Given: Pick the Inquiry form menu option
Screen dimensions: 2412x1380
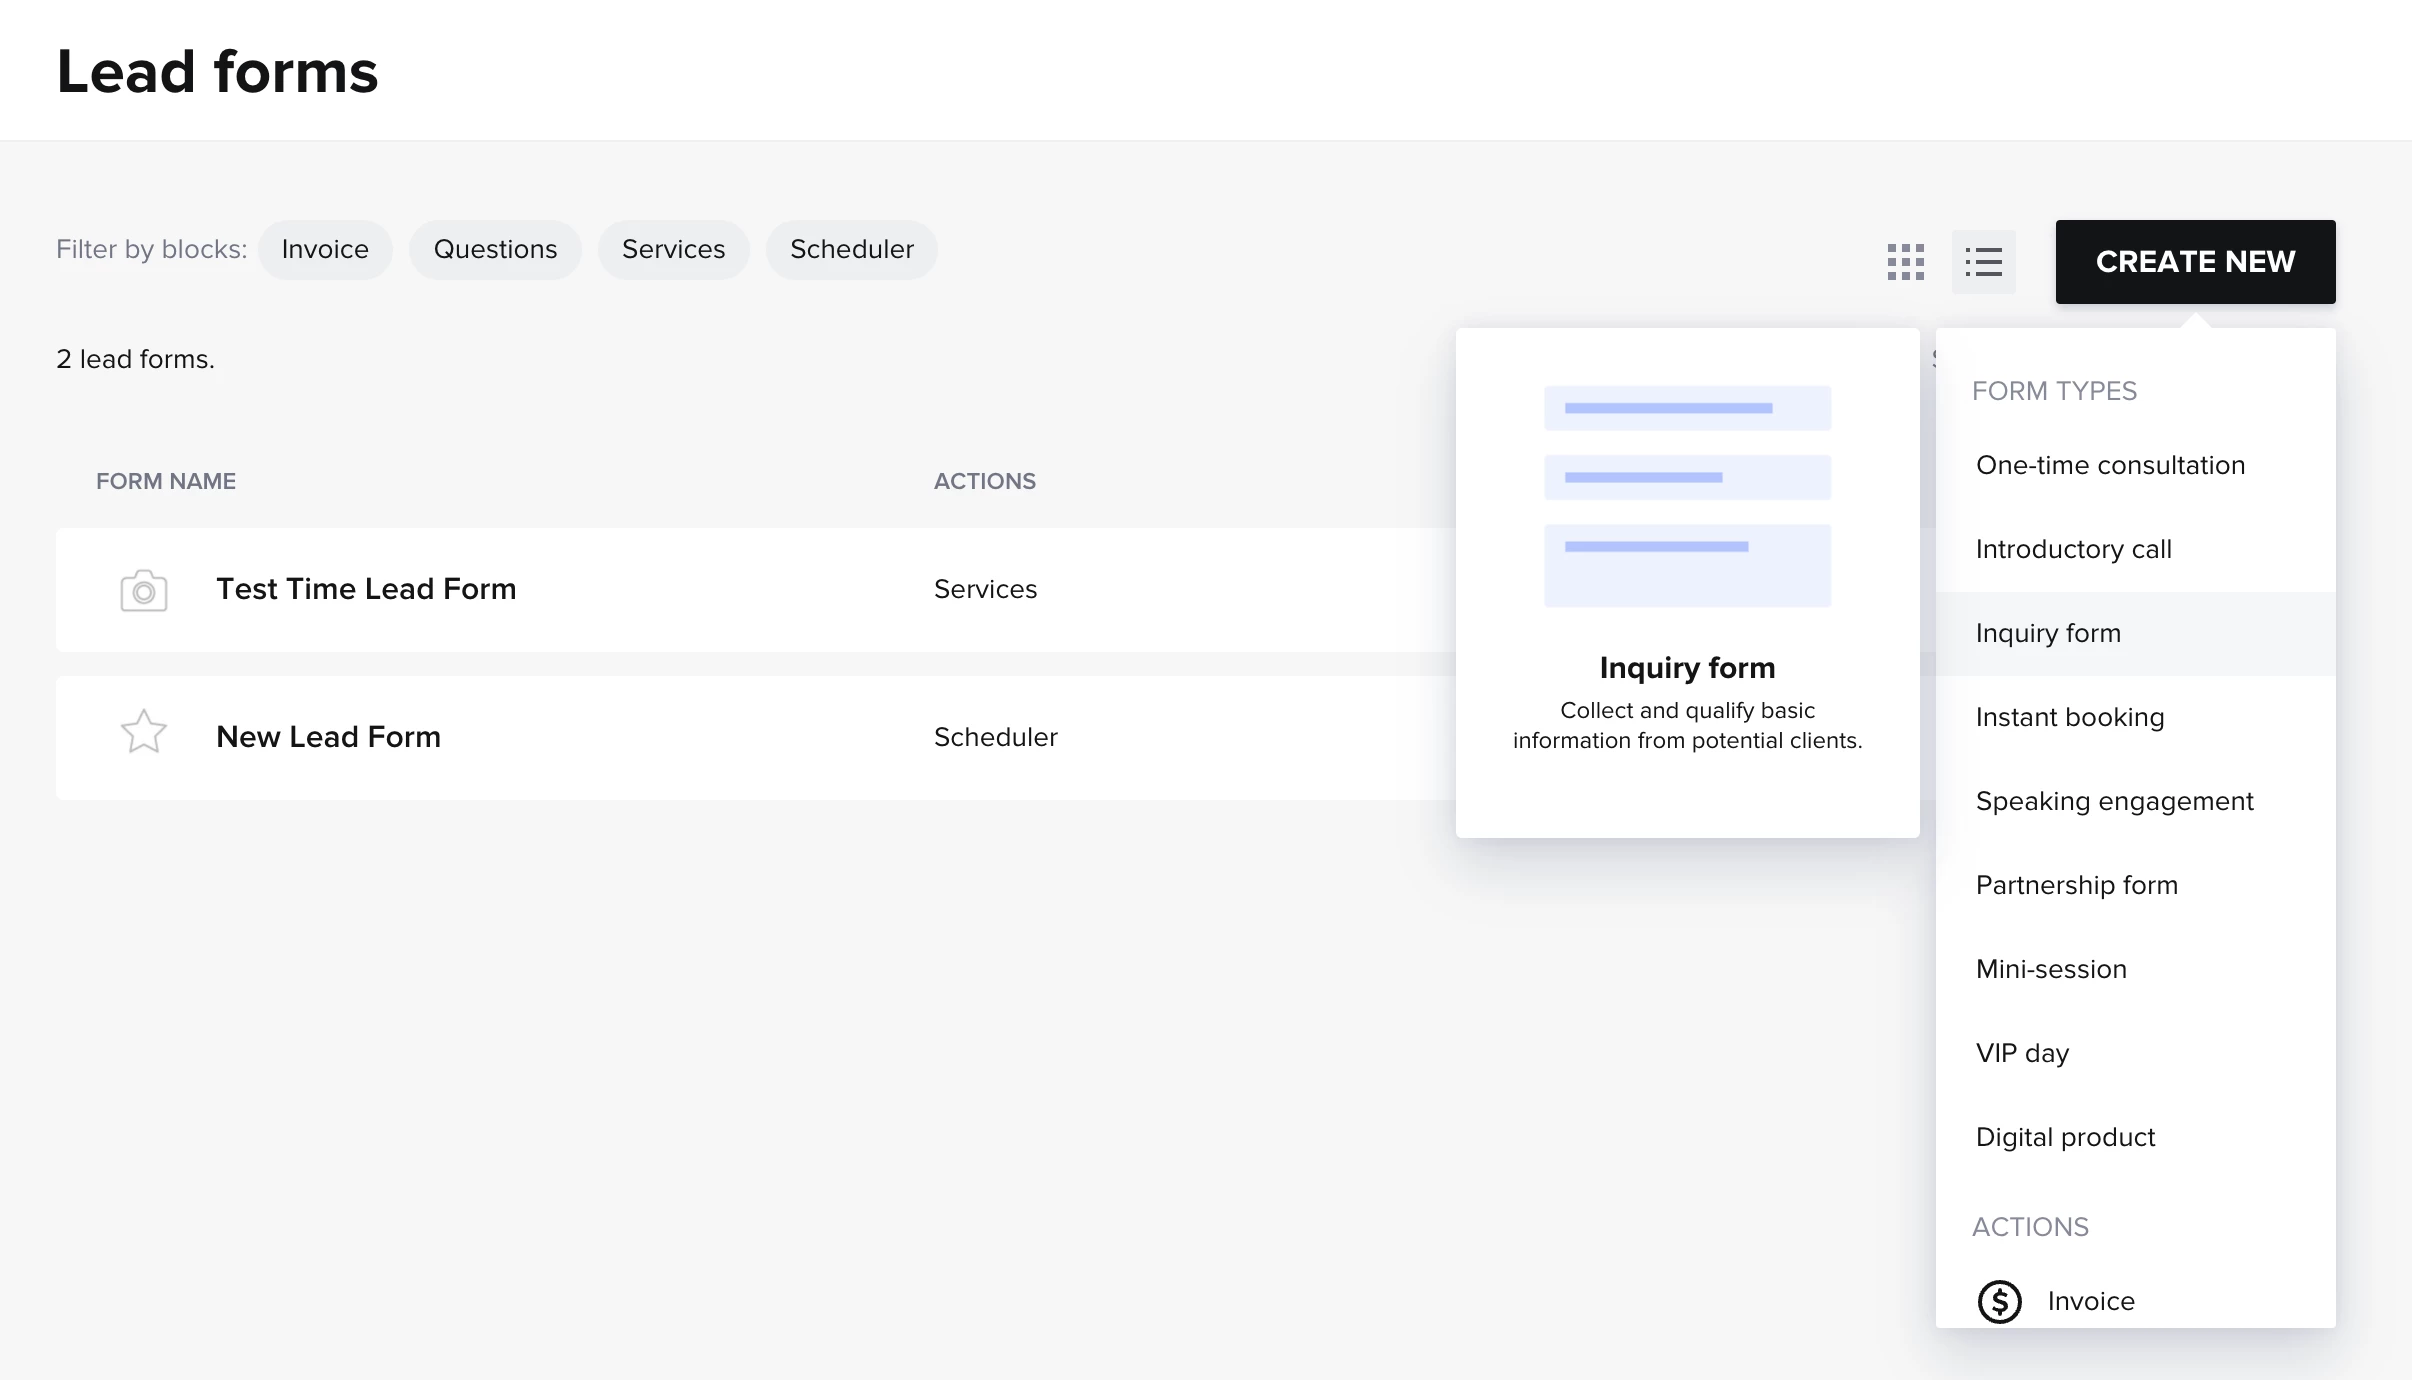Looking at the screenshot, I should pos(2048,633).
